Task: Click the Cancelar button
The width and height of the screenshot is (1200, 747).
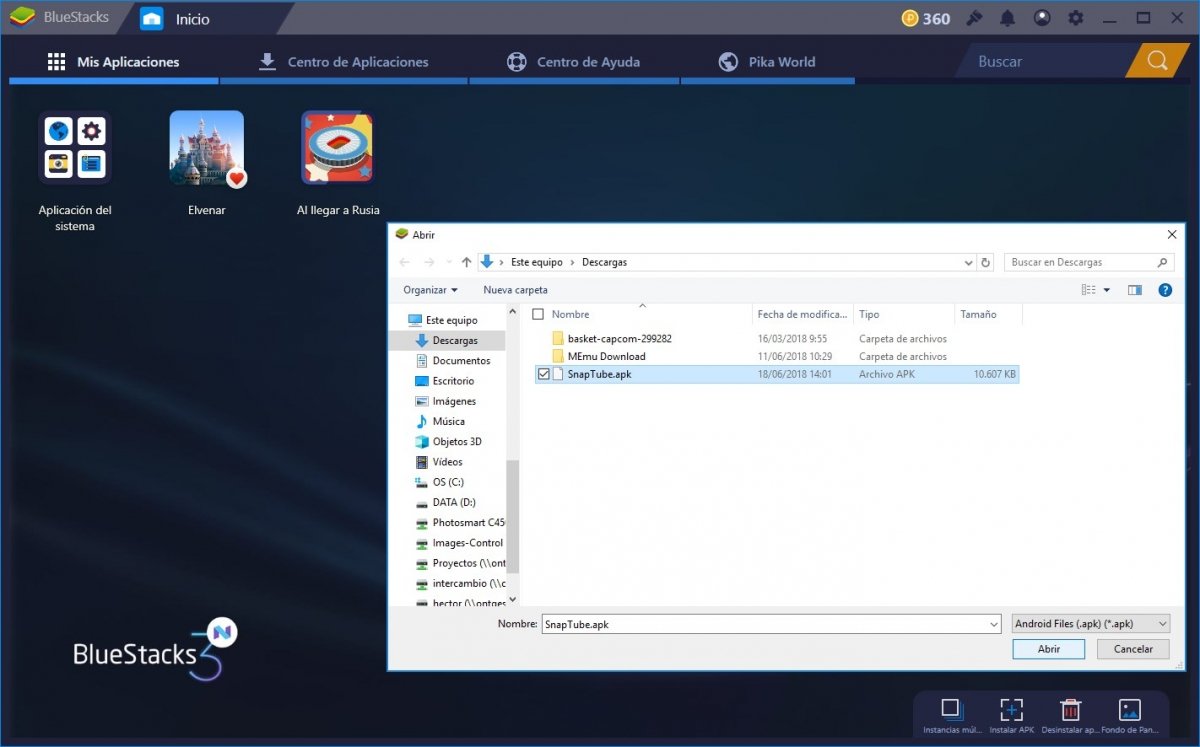Action: pyautogui.click(x=1132, y=649)
